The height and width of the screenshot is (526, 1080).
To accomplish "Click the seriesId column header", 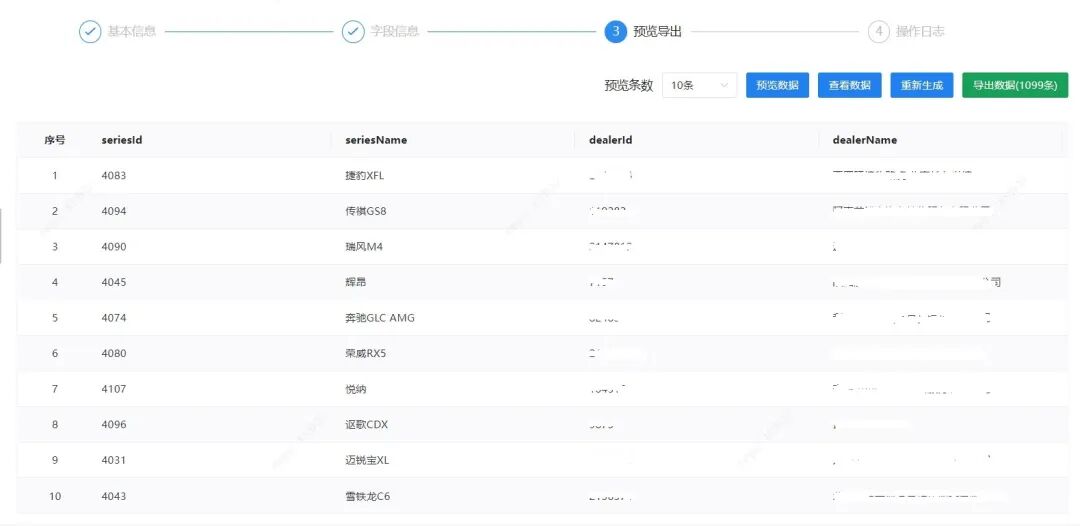I will (122, 140).
